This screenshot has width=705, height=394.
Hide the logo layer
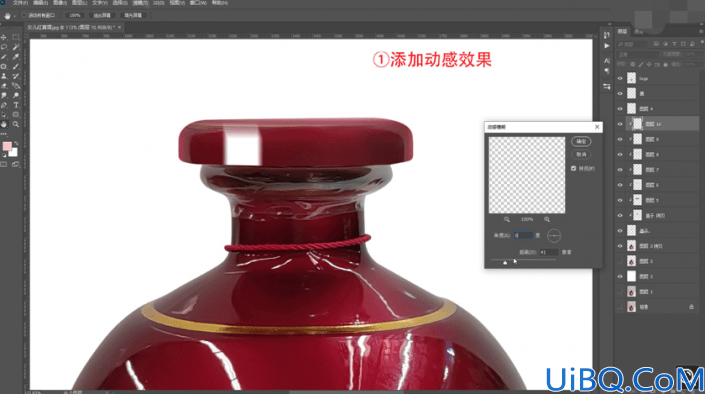pos(620,78)
